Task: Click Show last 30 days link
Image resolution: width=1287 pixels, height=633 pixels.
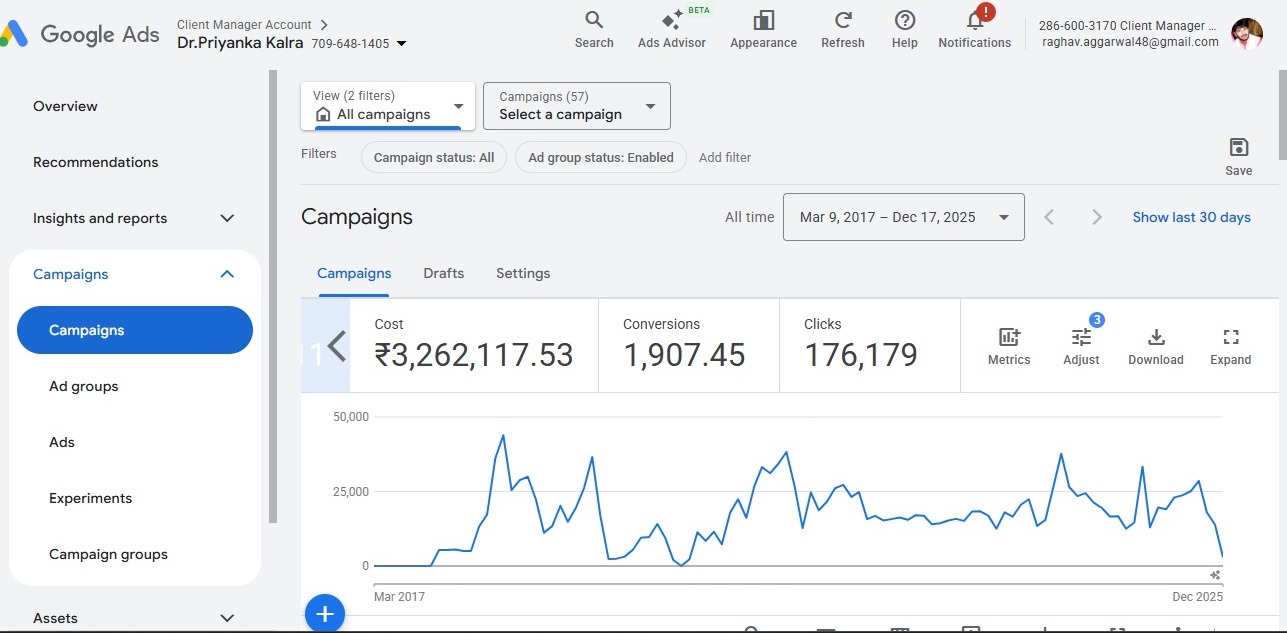Action: (1191, 217)
